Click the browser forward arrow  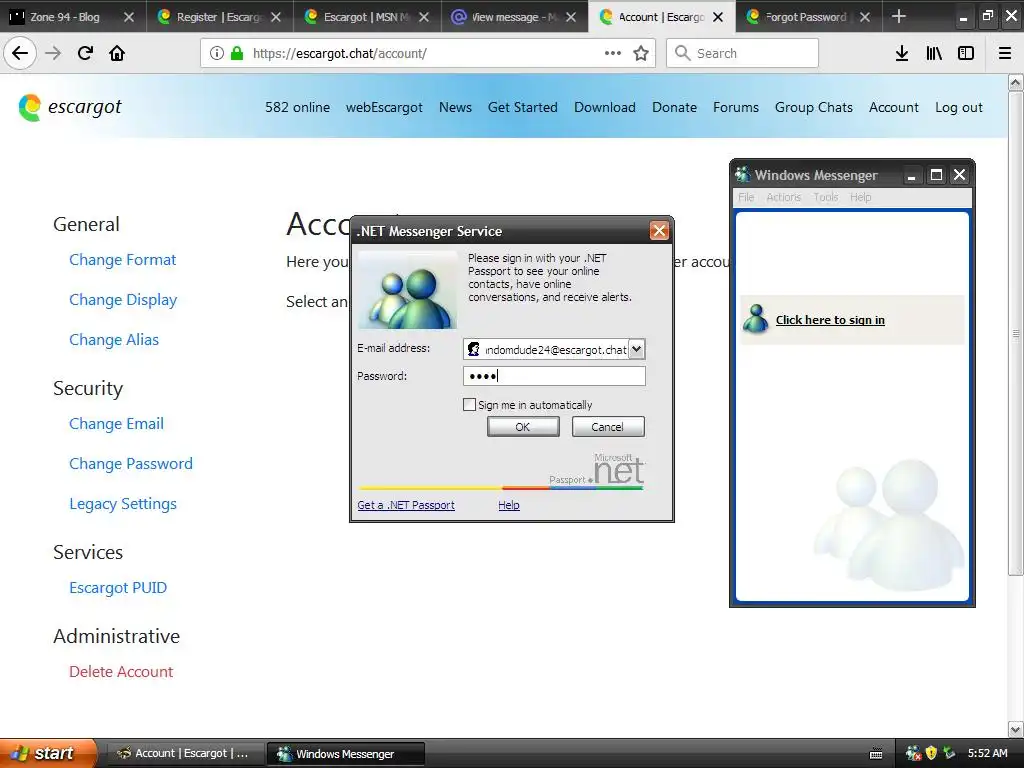pyautogui.click(x=53, y=54)
